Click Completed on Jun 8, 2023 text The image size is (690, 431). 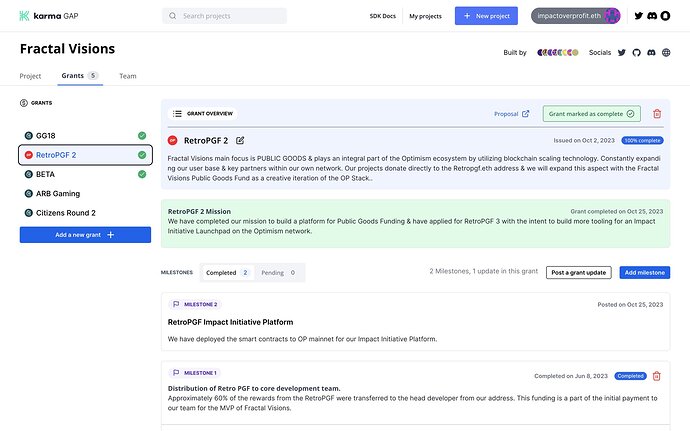click(x=571, y=376)
